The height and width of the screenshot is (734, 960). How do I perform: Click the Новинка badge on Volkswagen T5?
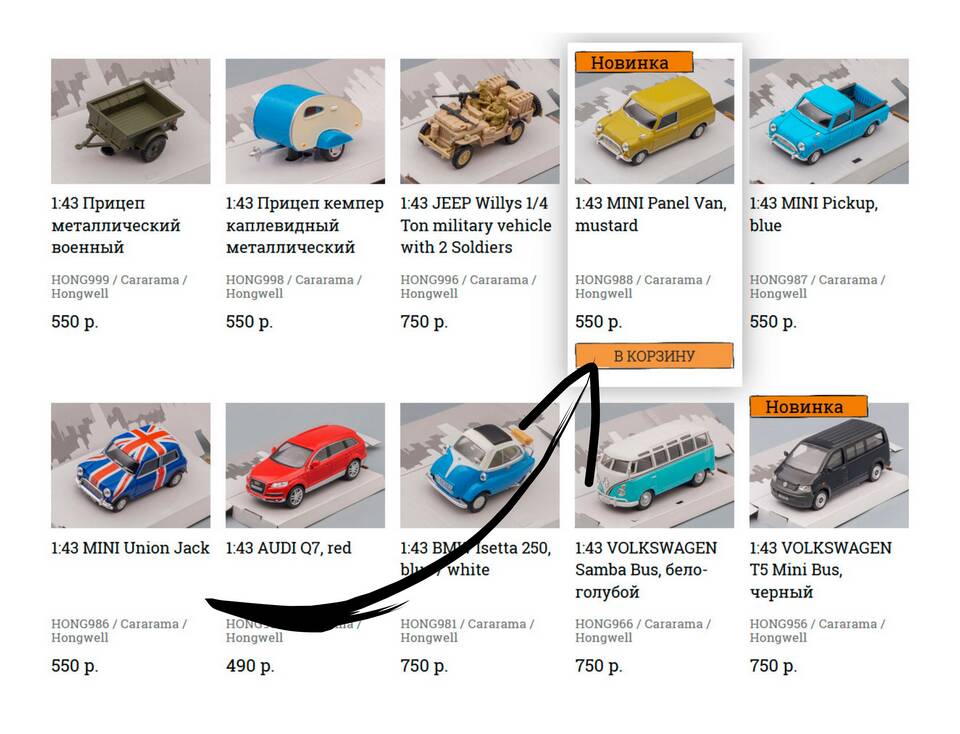[808, 406]
